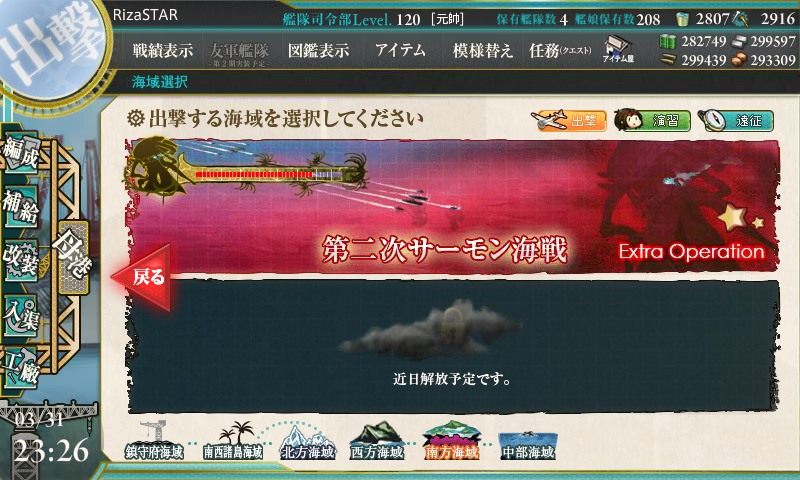Switch to 西方海域 world

(377, 442)
